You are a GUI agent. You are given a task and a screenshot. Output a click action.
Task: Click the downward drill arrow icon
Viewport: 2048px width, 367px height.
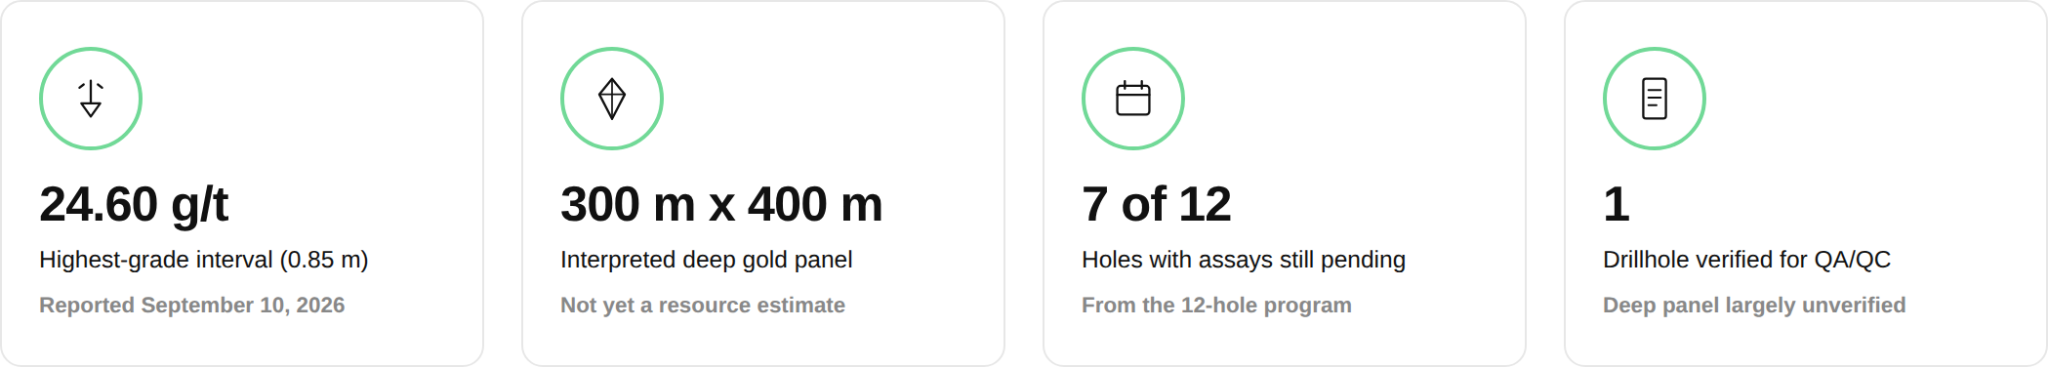[91, 99]
